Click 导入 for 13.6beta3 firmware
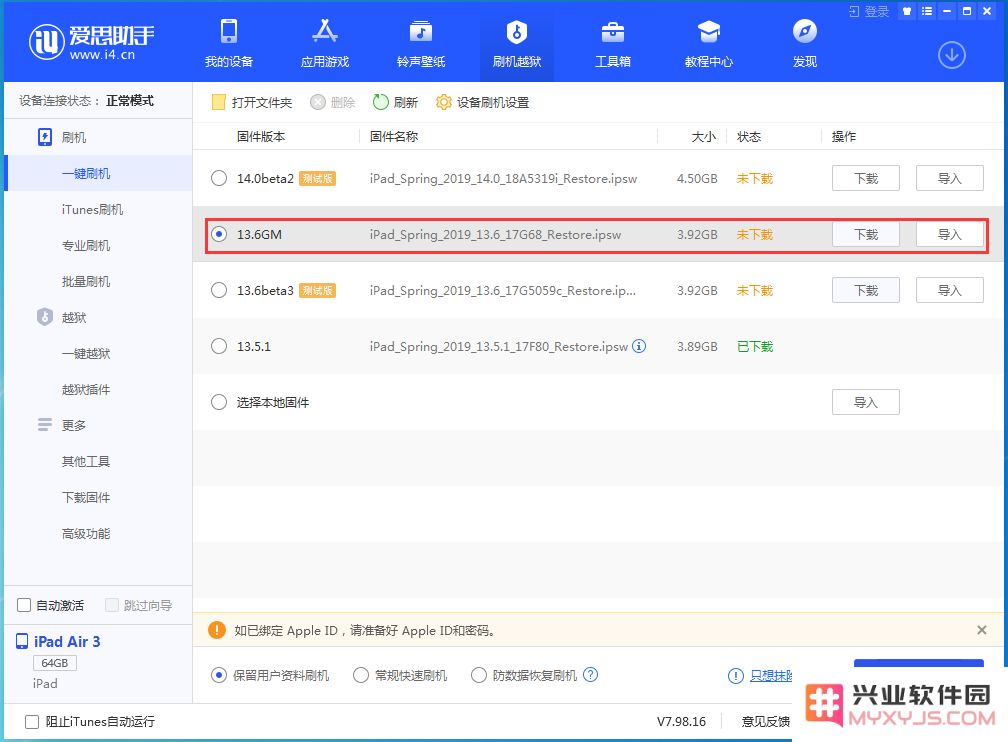 click(x=950, y=290)
